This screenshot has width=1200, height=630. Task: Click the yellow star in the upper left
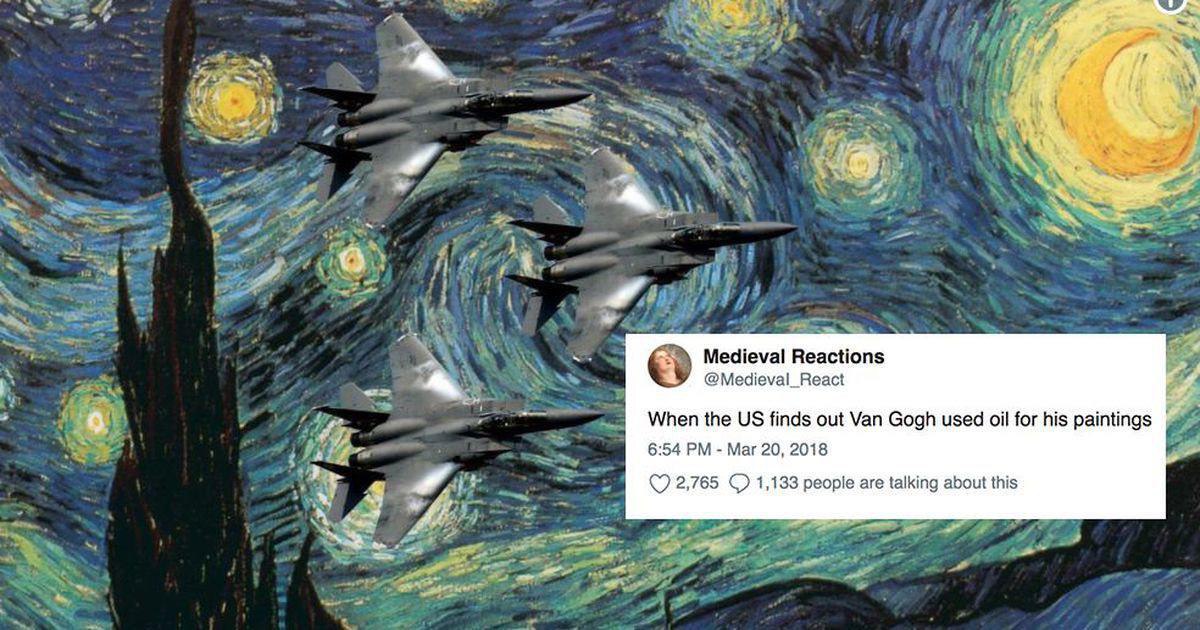pos(234,97)
